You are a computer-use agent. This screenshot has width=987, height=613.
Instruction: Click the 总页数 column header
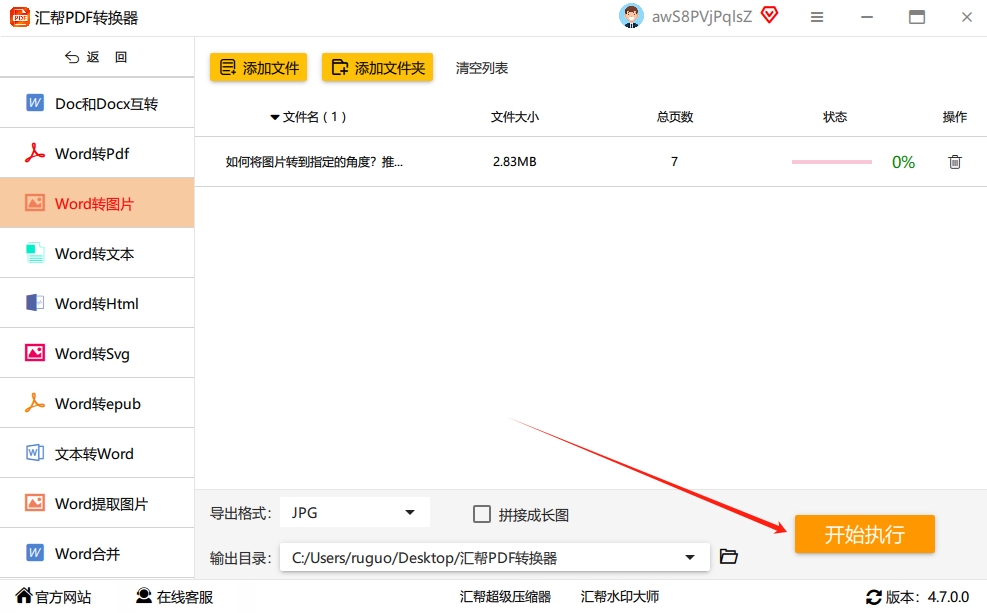pos(675,117)
